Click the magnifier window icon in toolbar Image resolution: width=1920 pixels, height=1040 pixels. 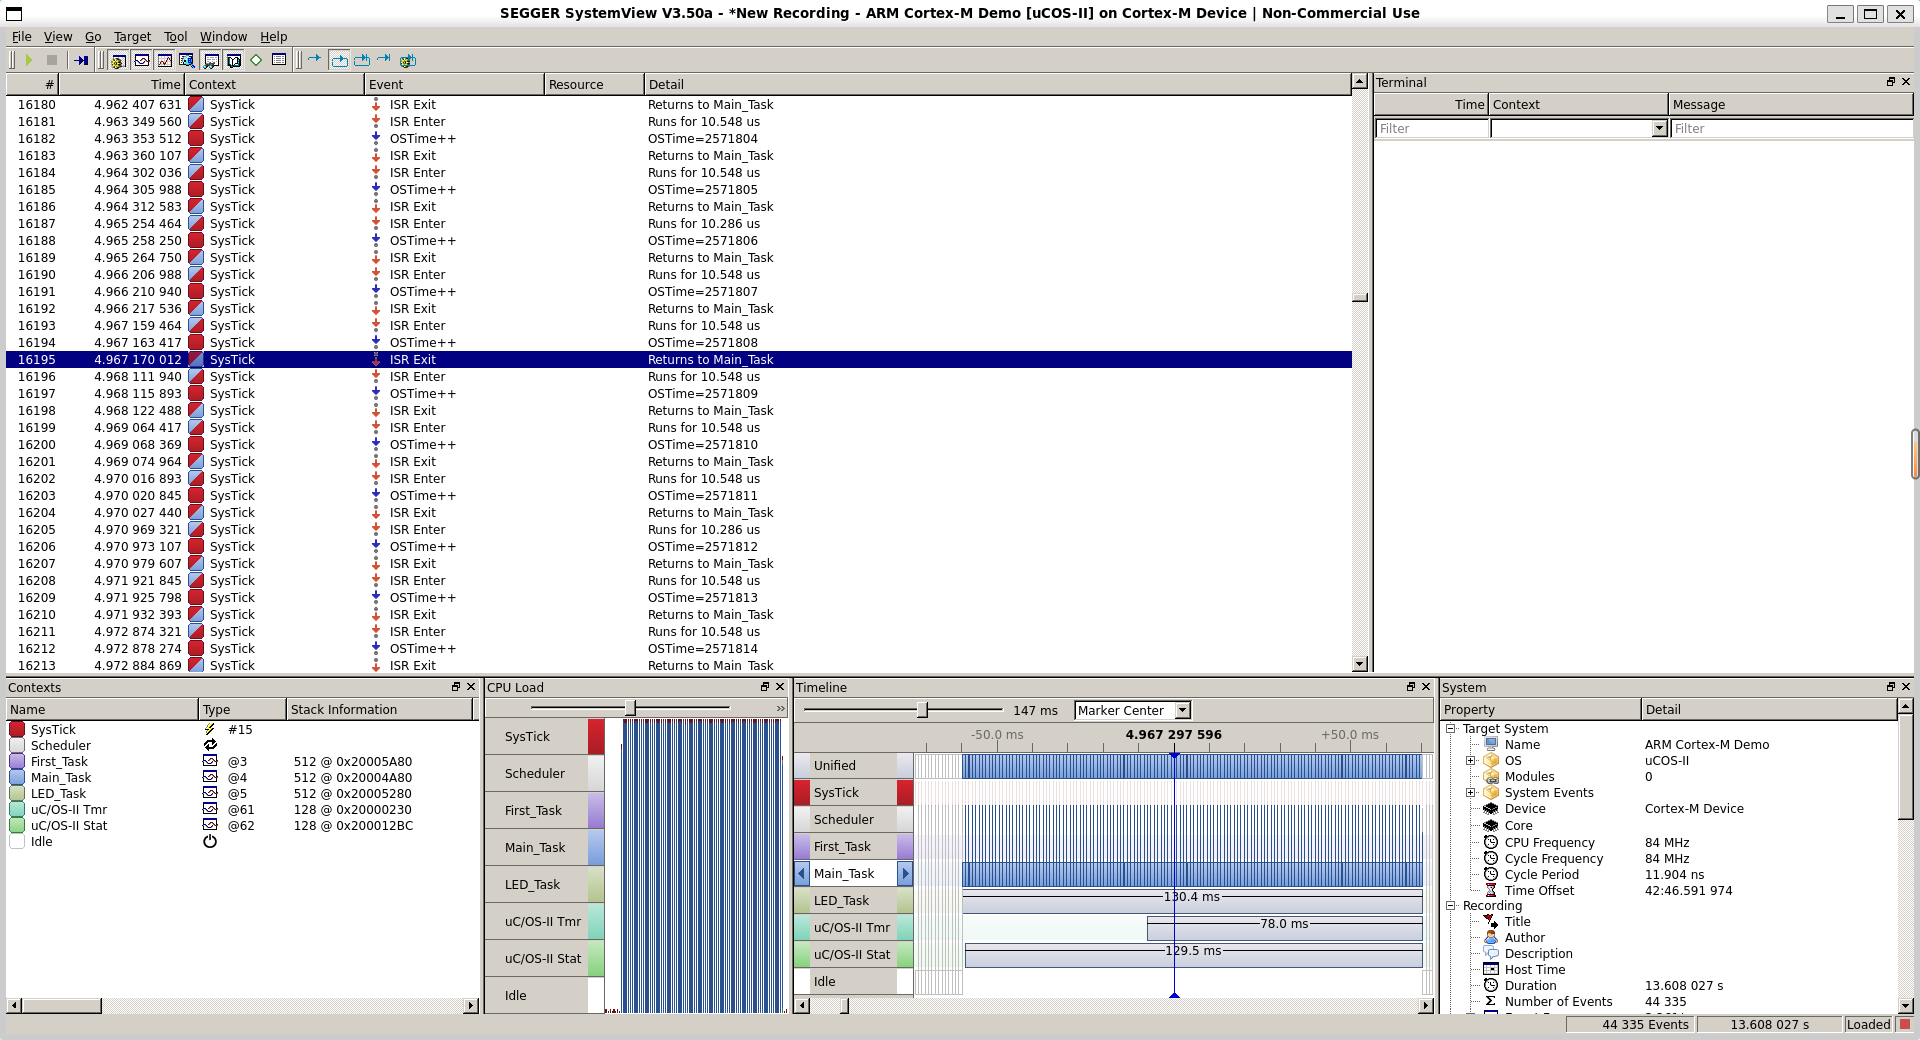[187, 60]
